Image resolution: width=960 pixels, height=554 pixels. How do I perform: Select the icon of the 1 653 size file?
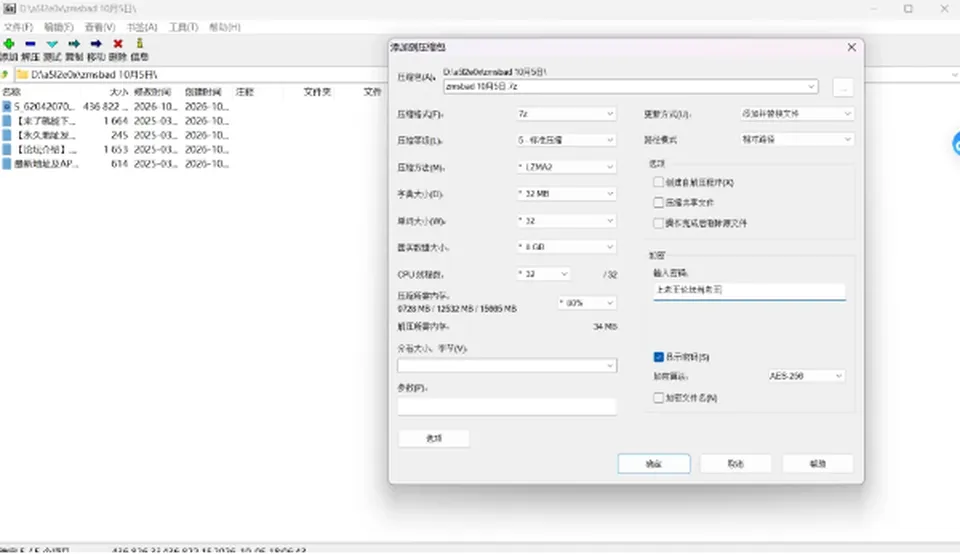7,149
